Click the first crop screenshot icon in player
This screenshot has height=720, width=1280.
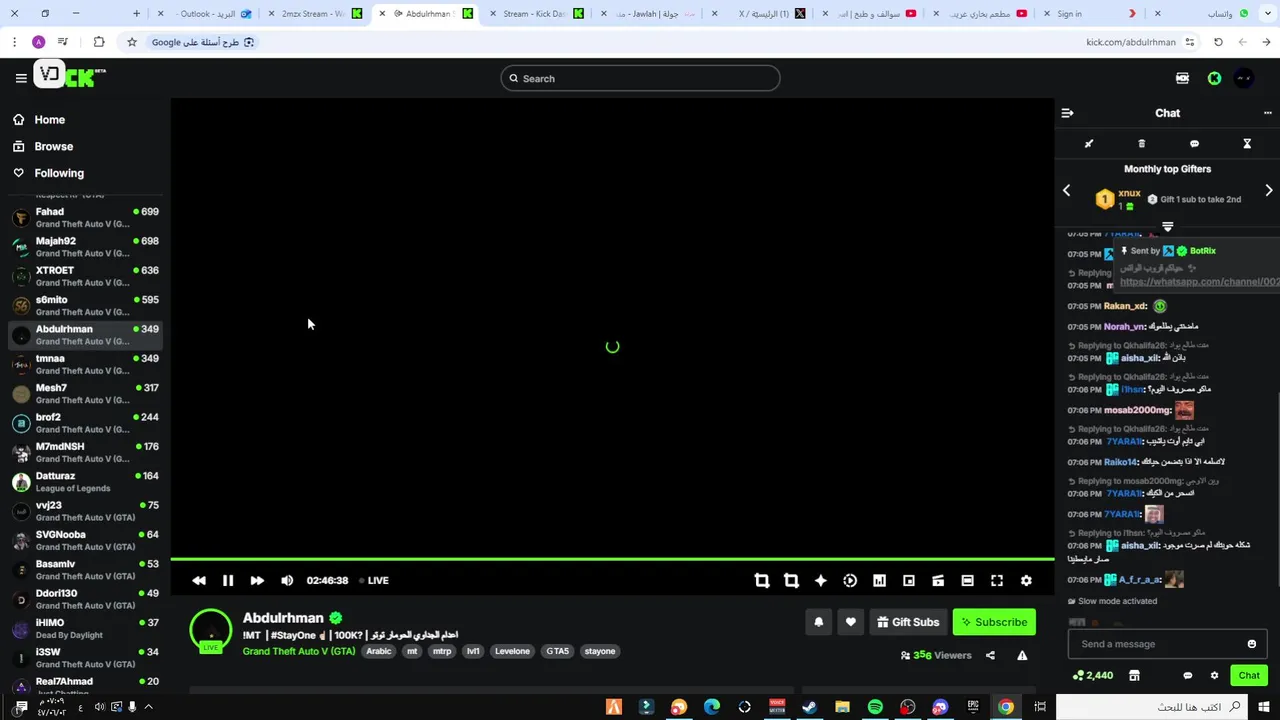pos(762,580)
